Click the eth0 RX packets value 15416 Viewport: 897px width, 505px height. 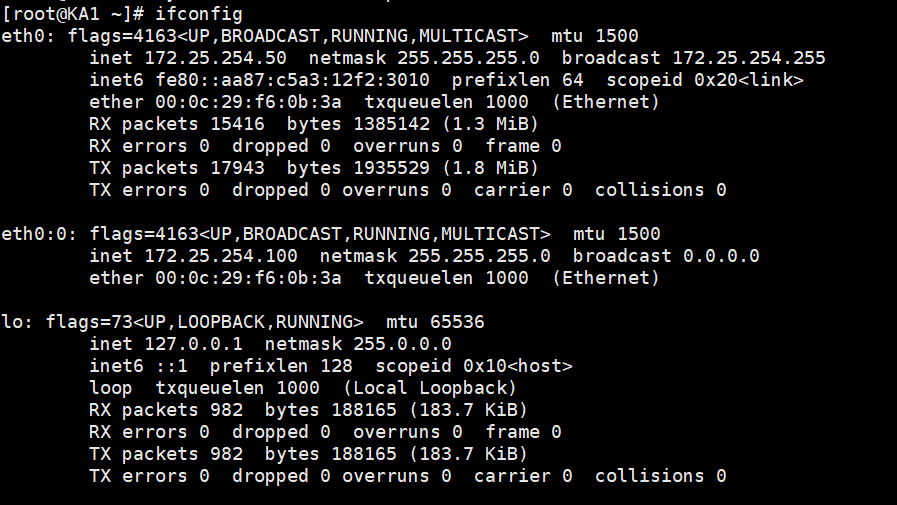pos(237,124)
